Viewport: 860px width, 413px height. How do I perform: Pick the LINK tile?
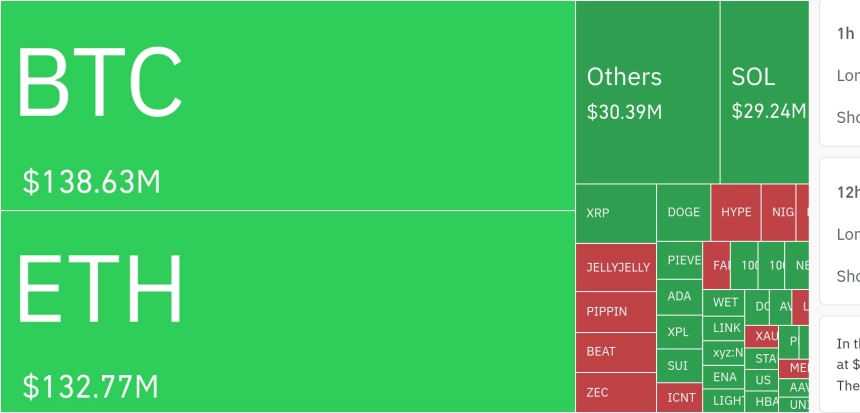pos(725,327)
